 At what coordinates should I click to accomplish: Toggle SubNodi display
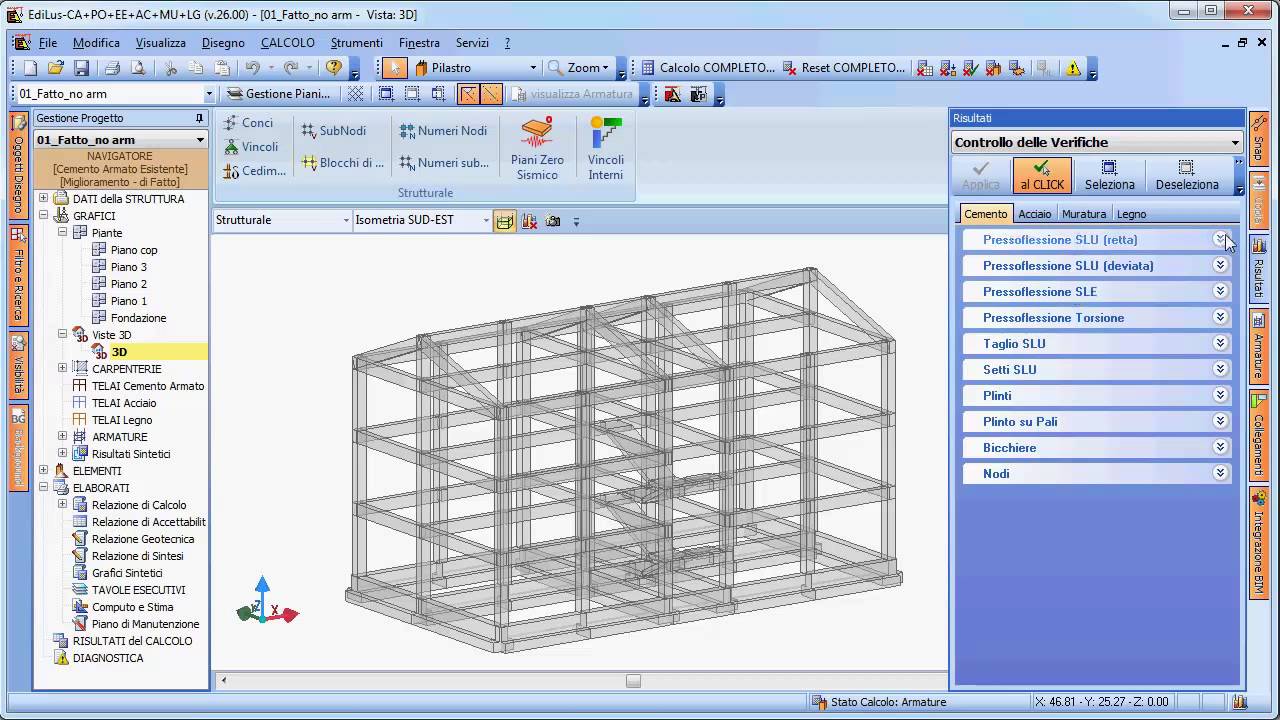tap(334, 131)
